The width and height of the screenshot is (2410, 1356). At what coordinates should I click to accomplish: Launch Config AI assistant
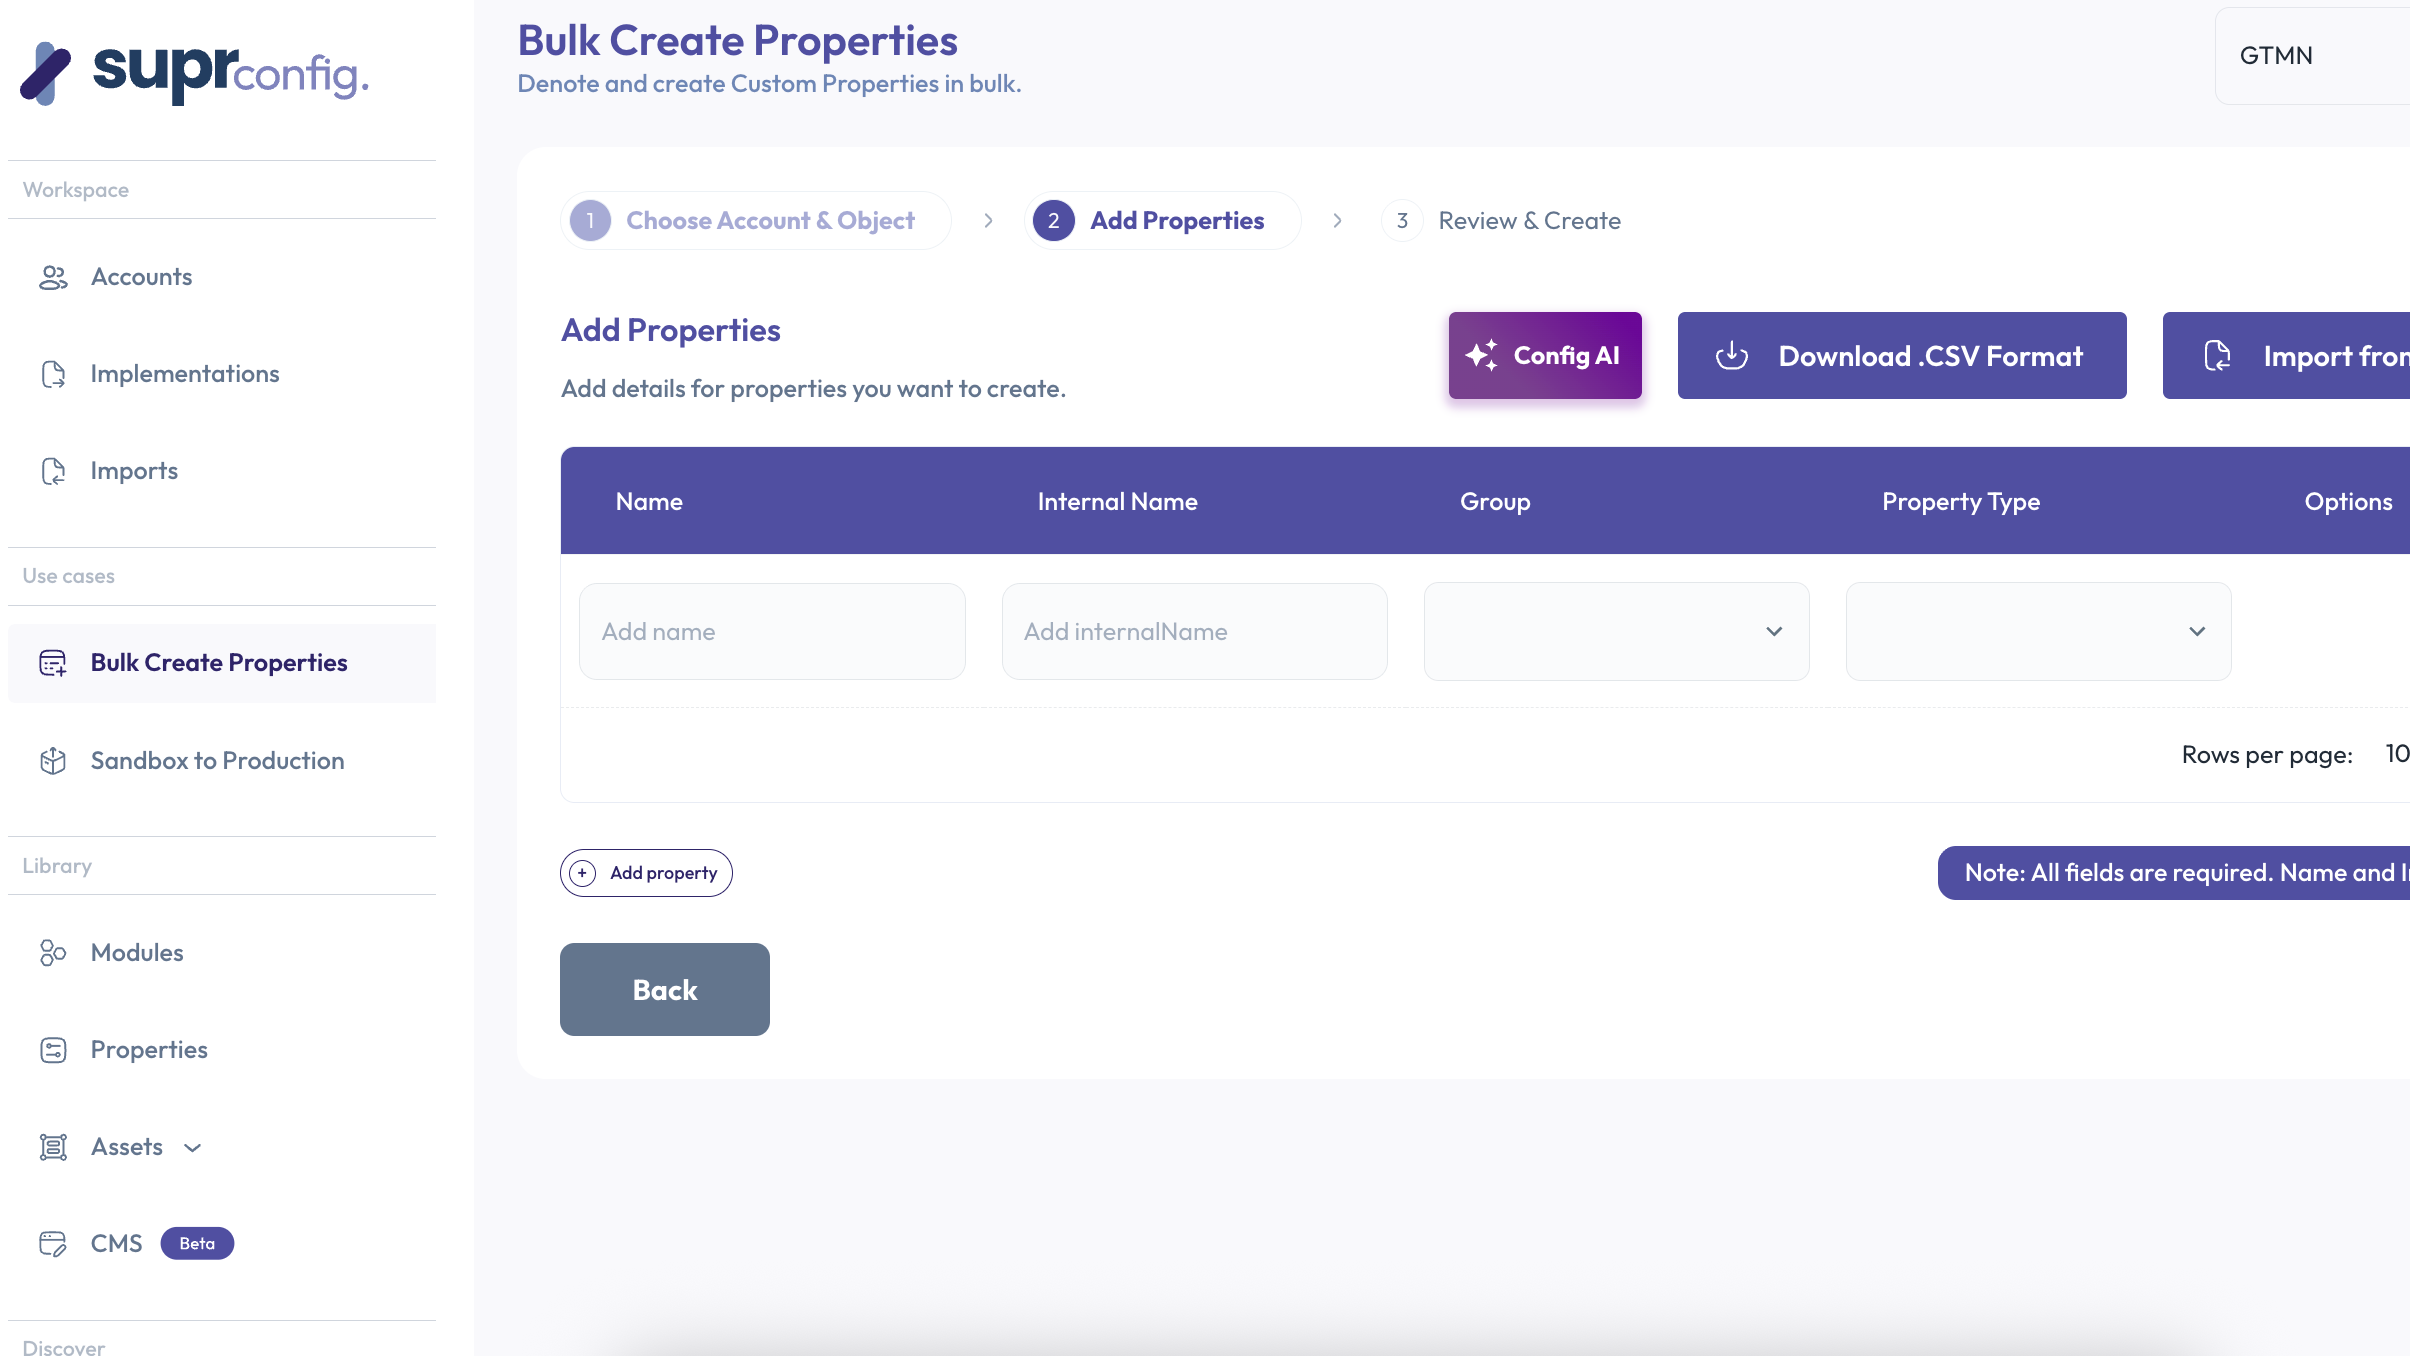(x=1543, y=355)
